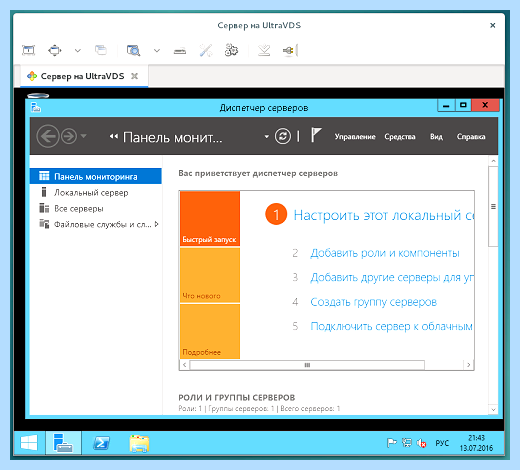Open the 'Управление' menu
Screen dimensions: 520x470
355,137
